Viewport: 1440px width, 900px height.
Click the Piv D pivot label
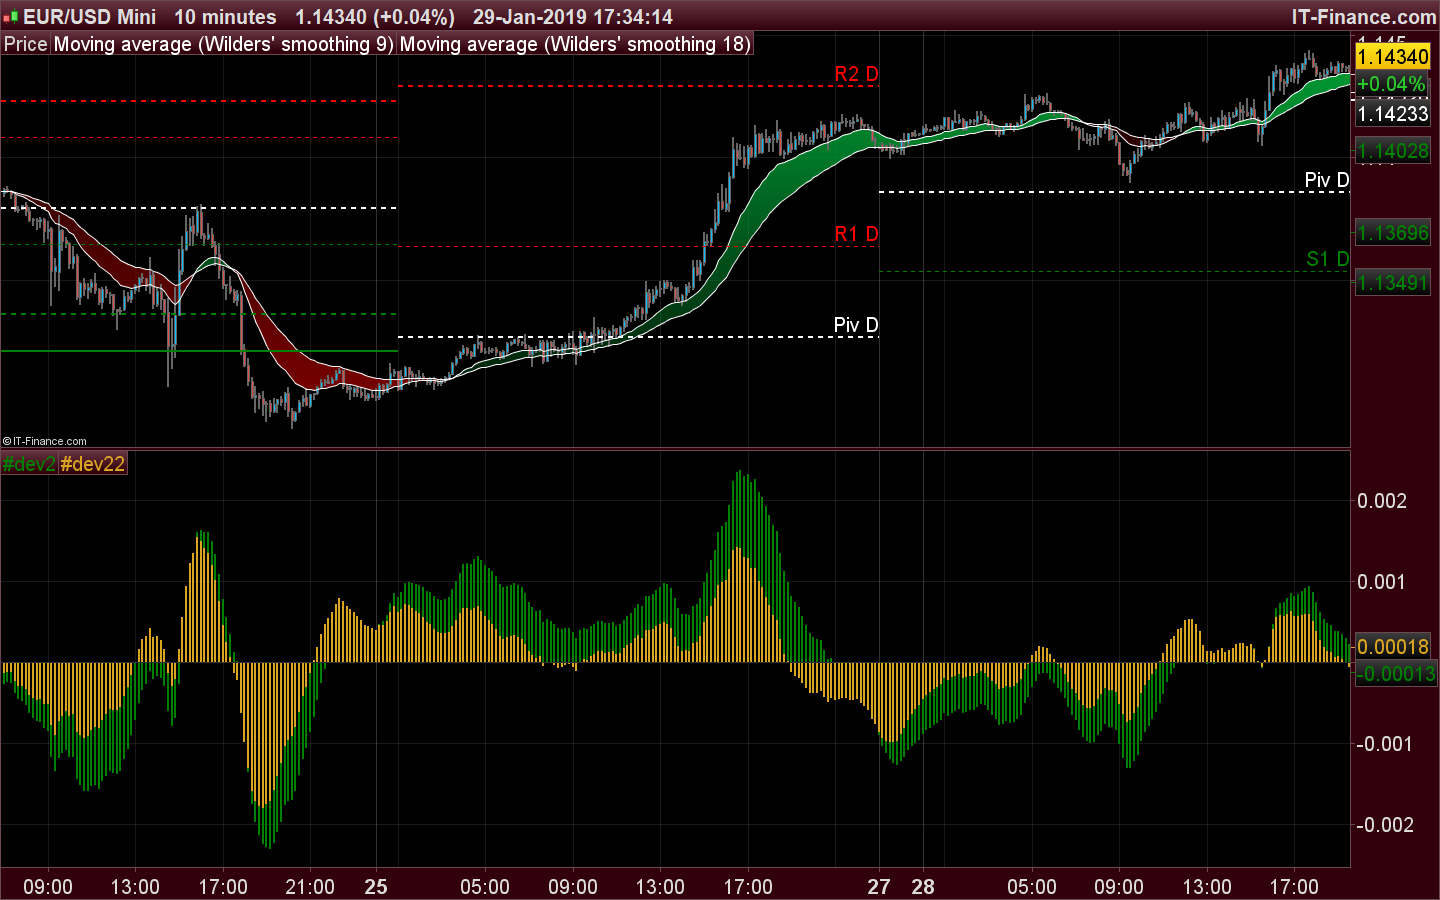[856, 324]
